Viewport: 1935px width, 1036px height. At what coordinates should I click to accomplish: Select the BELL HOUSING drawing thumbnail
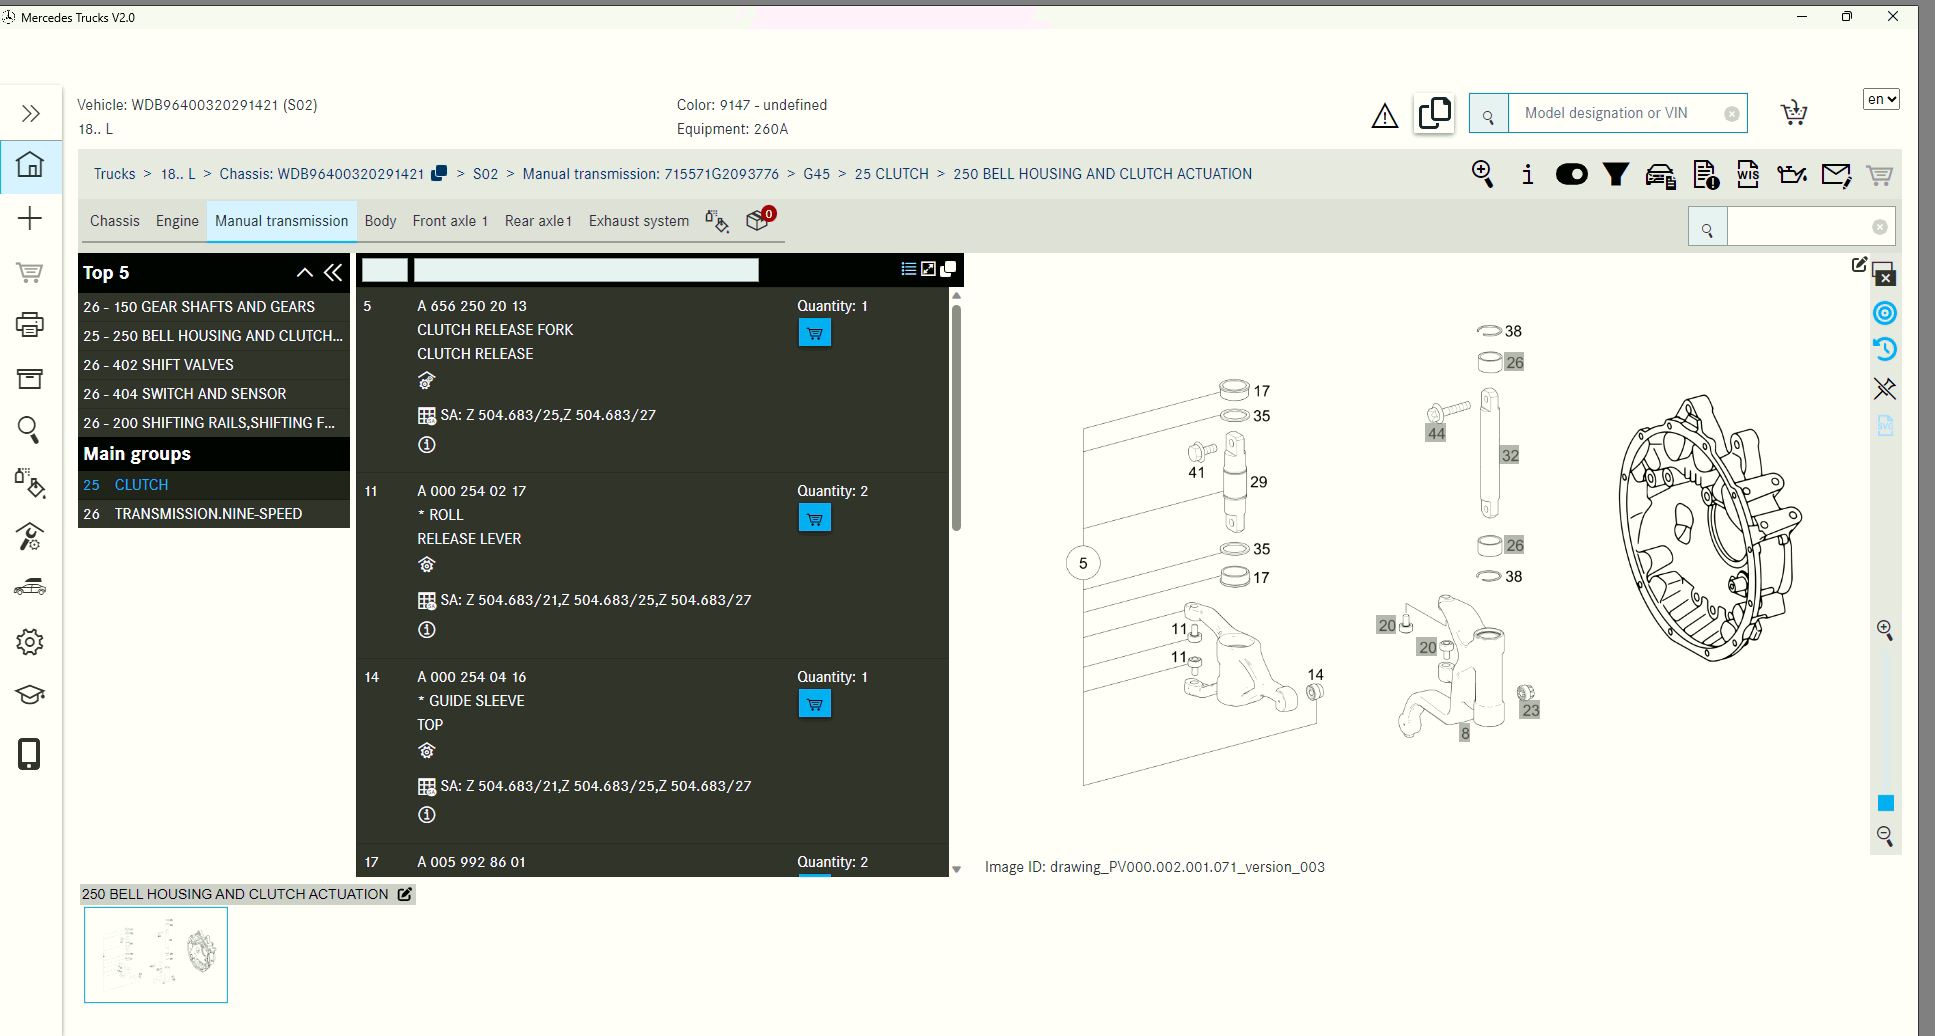pos(155,953)
